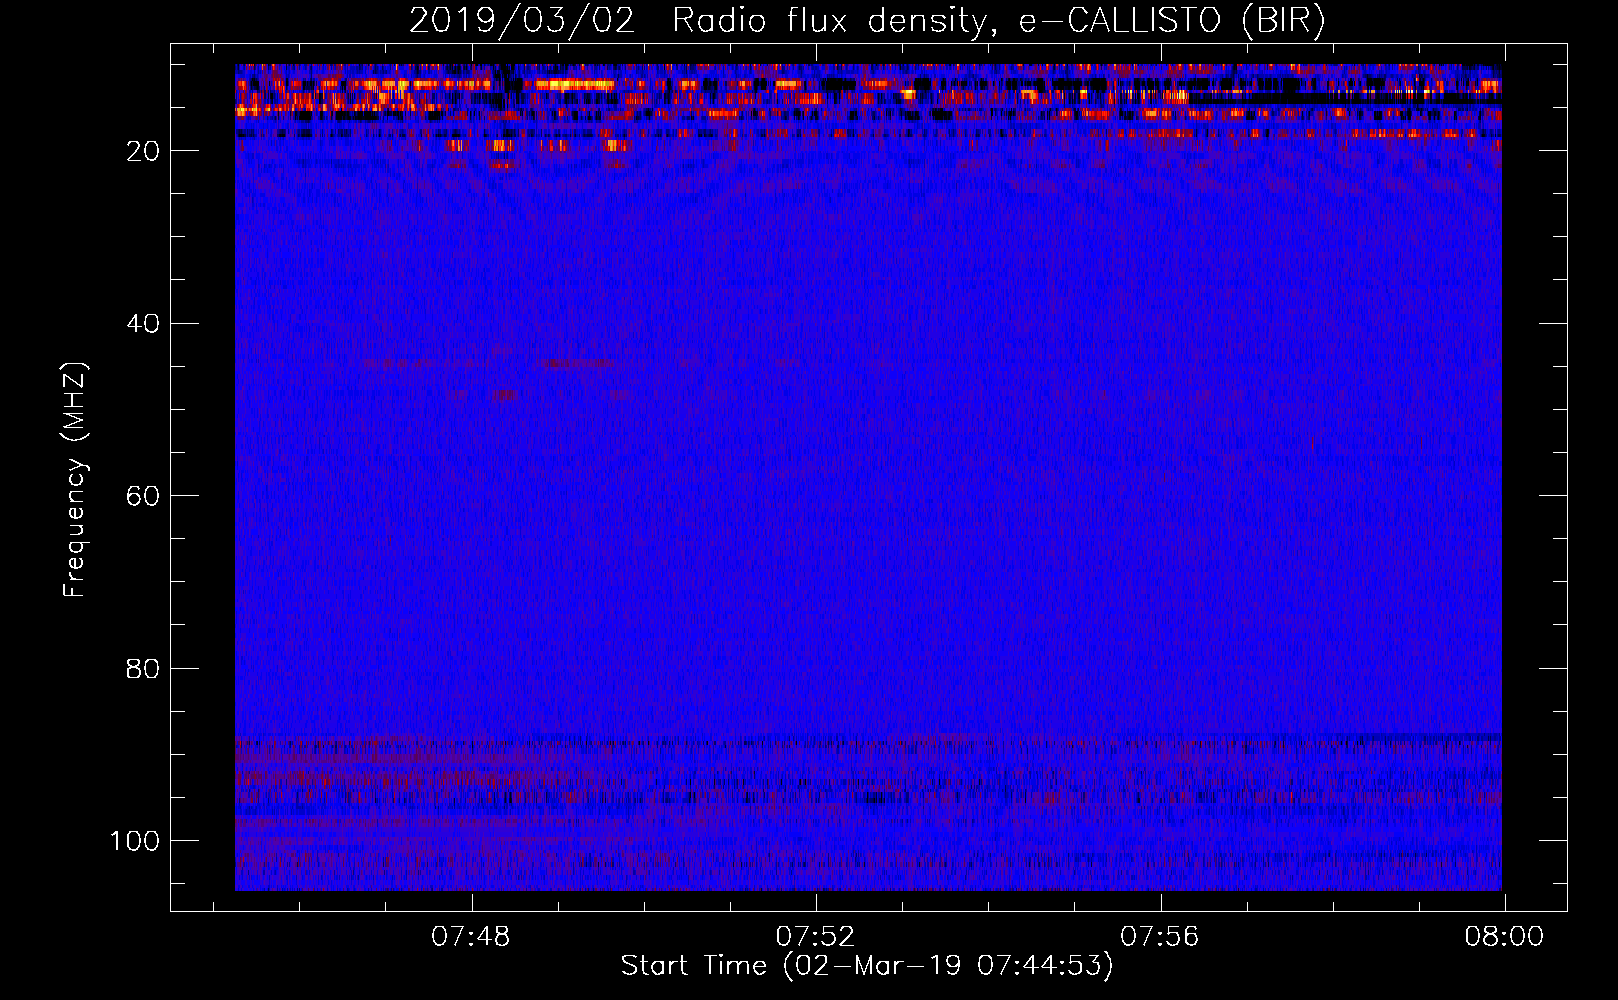Click the 07:48 time tick label

click(x=470, y=937)
